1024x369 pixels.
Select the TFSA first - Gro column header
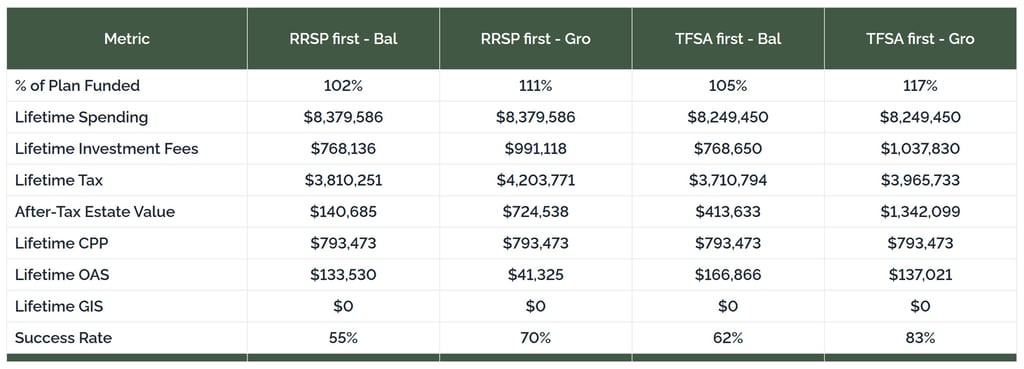click(x=920, y=39)
